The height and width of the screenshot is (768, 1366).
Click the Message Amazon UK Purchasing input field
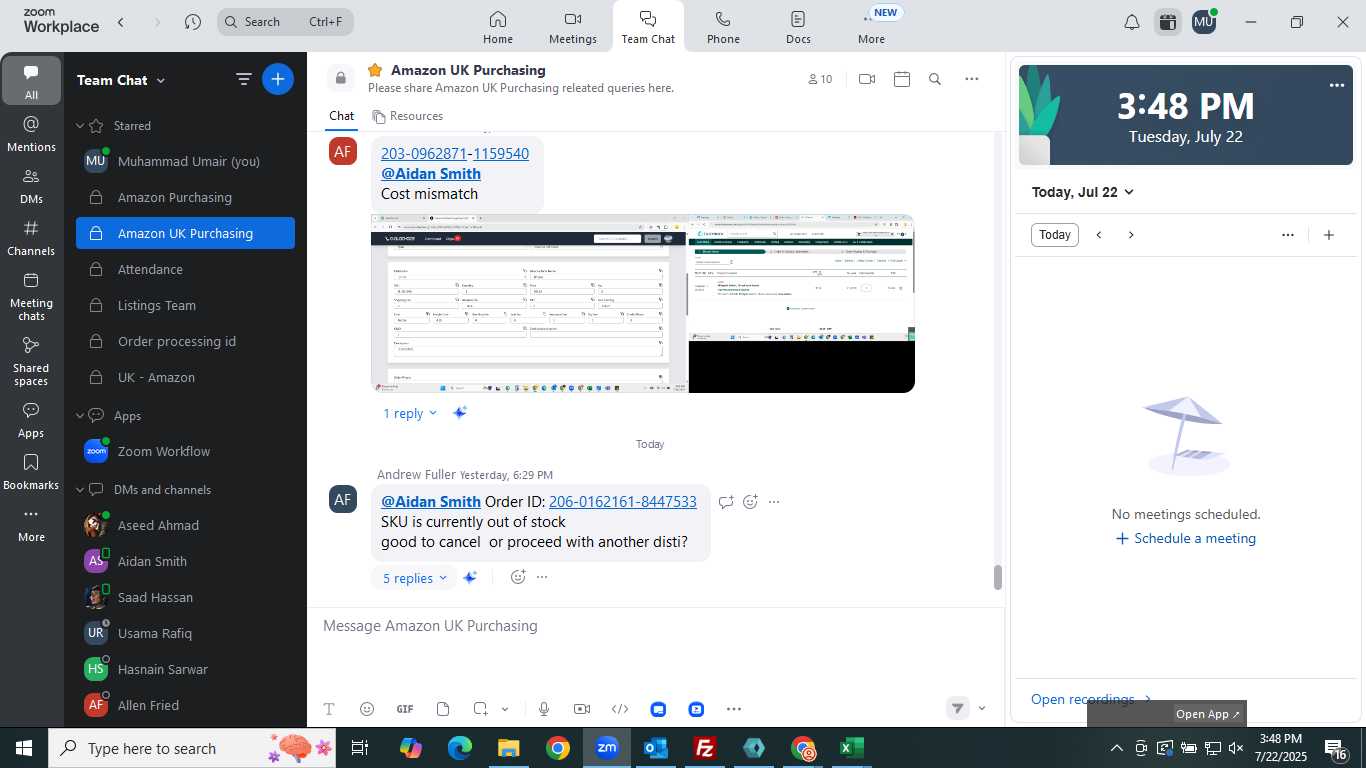click(655, 626)
